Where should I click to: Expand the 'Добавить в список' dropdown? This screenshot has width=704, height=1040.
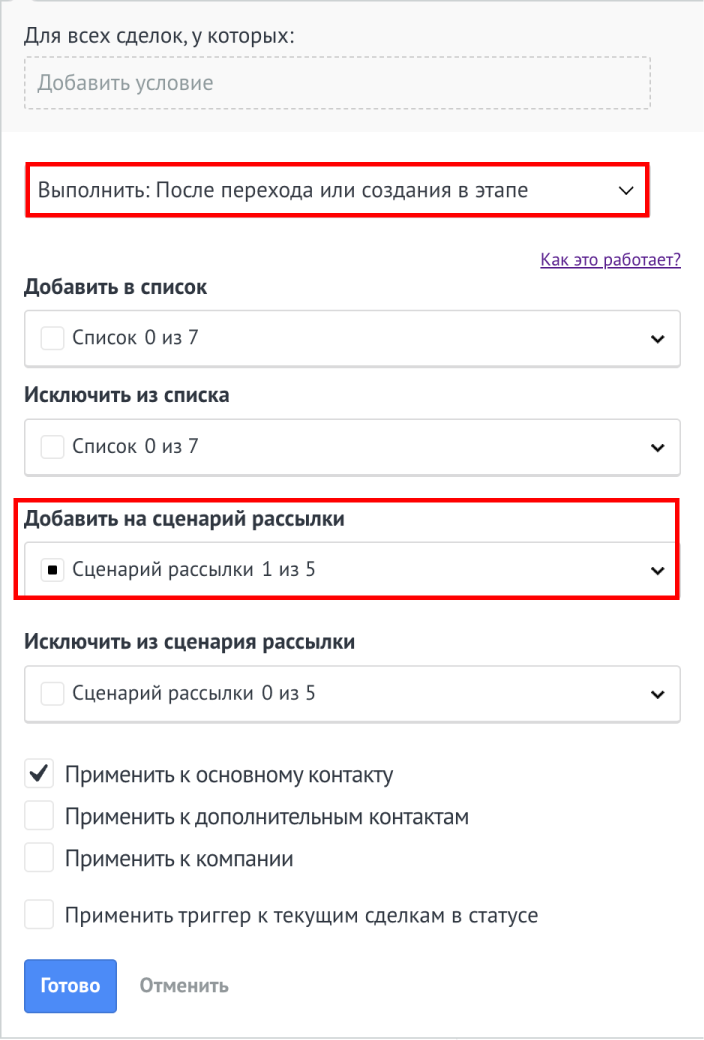(350, 338)
